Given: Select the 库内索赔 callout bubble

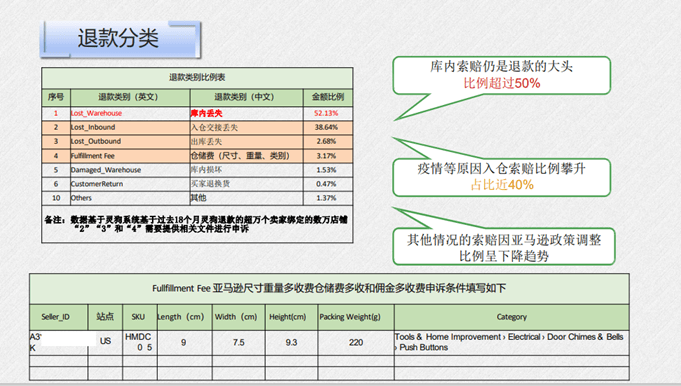Looking at the screenshot, I should coord(502,75).
